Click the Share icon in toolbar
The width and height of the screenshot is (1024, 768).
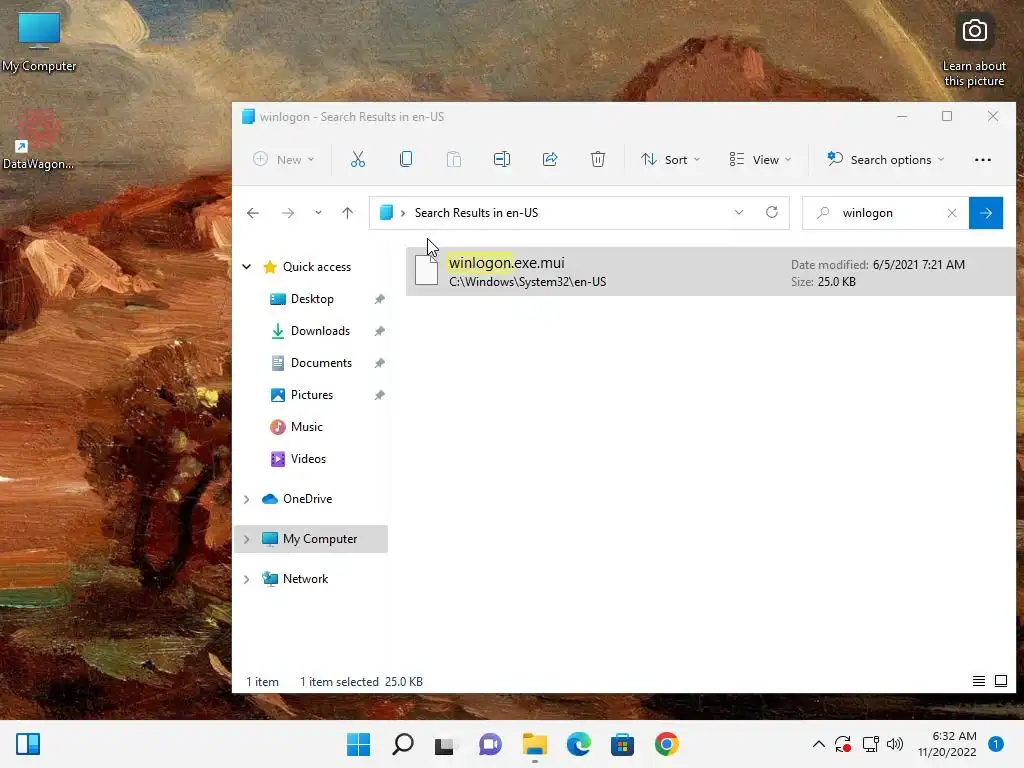tap(550, 159)
